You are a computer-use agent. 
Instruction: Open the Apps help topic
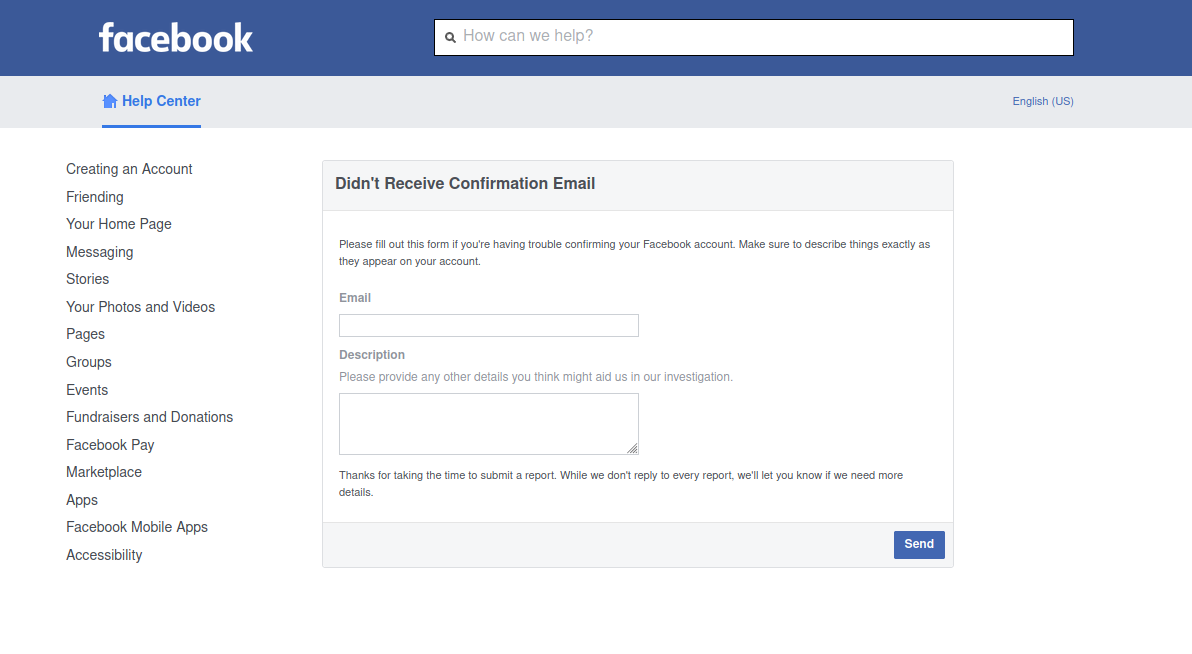(x=82, y=500)
